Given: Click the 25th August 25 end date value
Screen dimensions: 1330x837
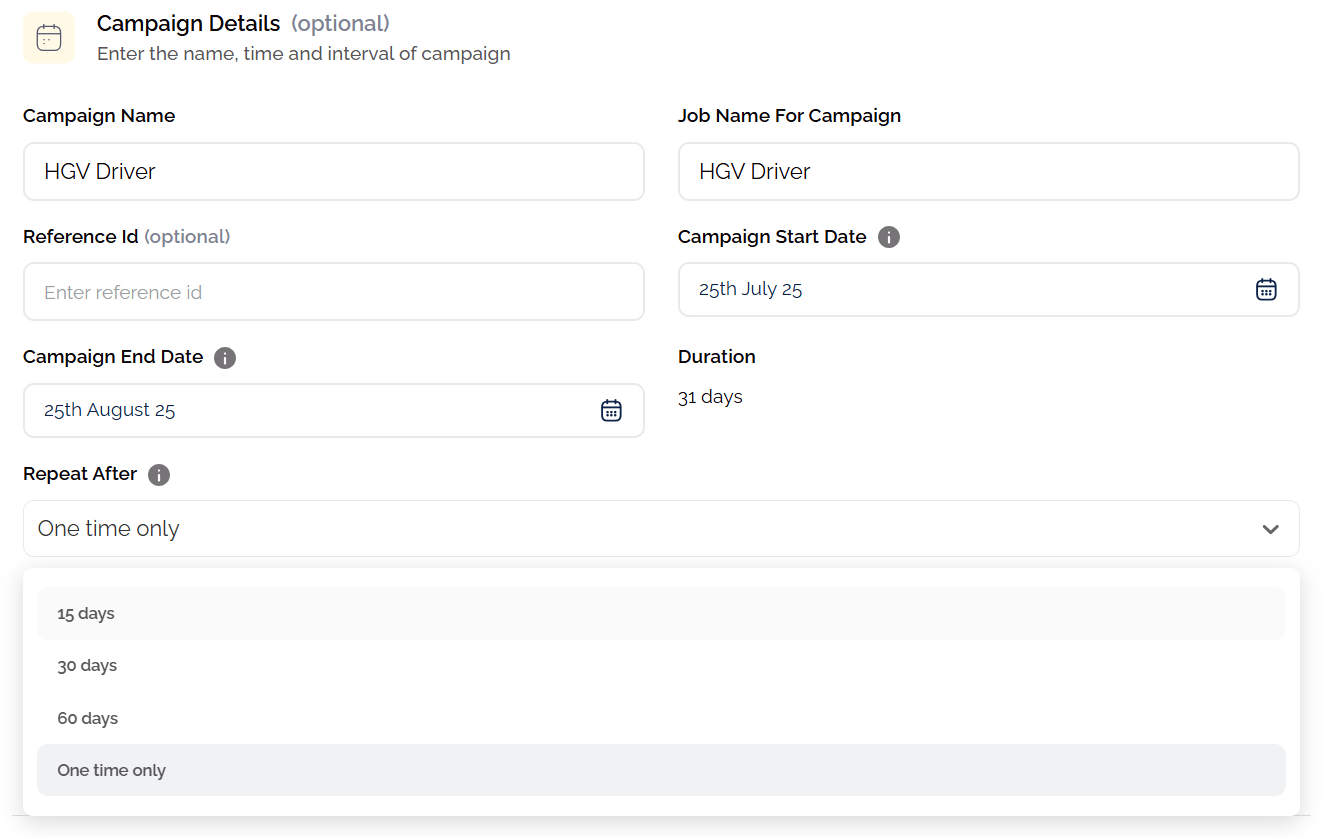Looking at the screenshot, I should (x=110, y=410).
